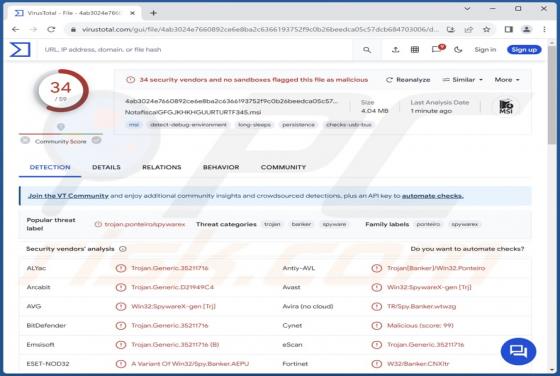Open the Chrome three-dot menu
The height and width of the screenshot is (376, 560).
[544, 29]
